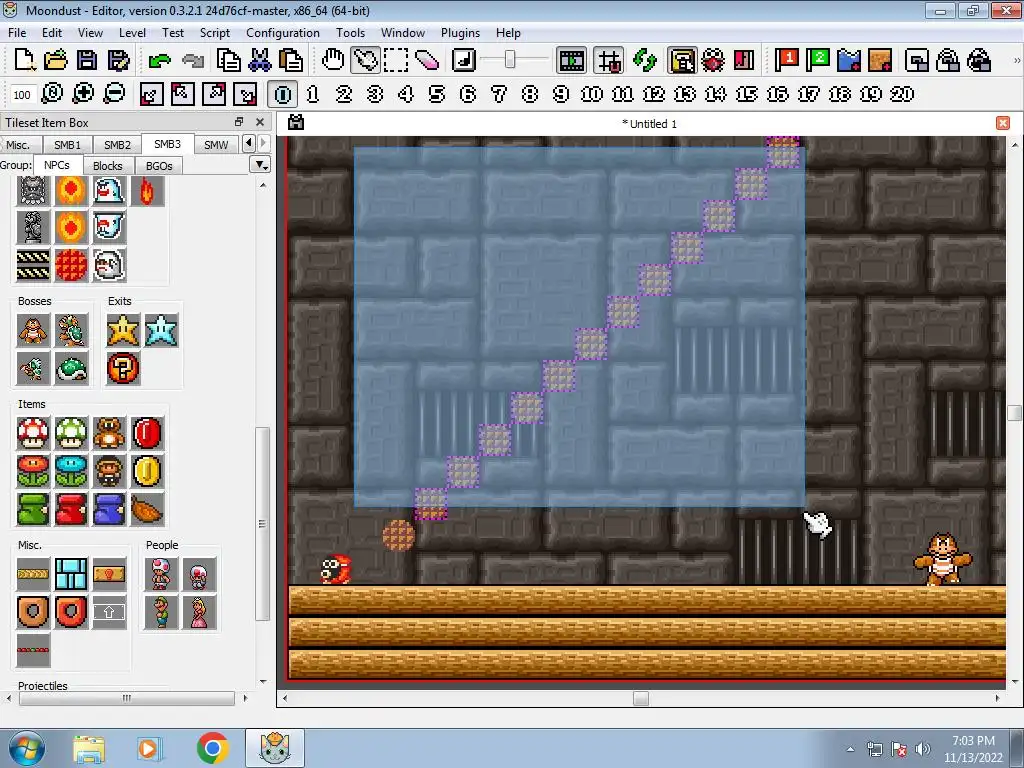Open the red bug debugger icon
Screen dimensions: 1024x768
(x=712, y=60)
